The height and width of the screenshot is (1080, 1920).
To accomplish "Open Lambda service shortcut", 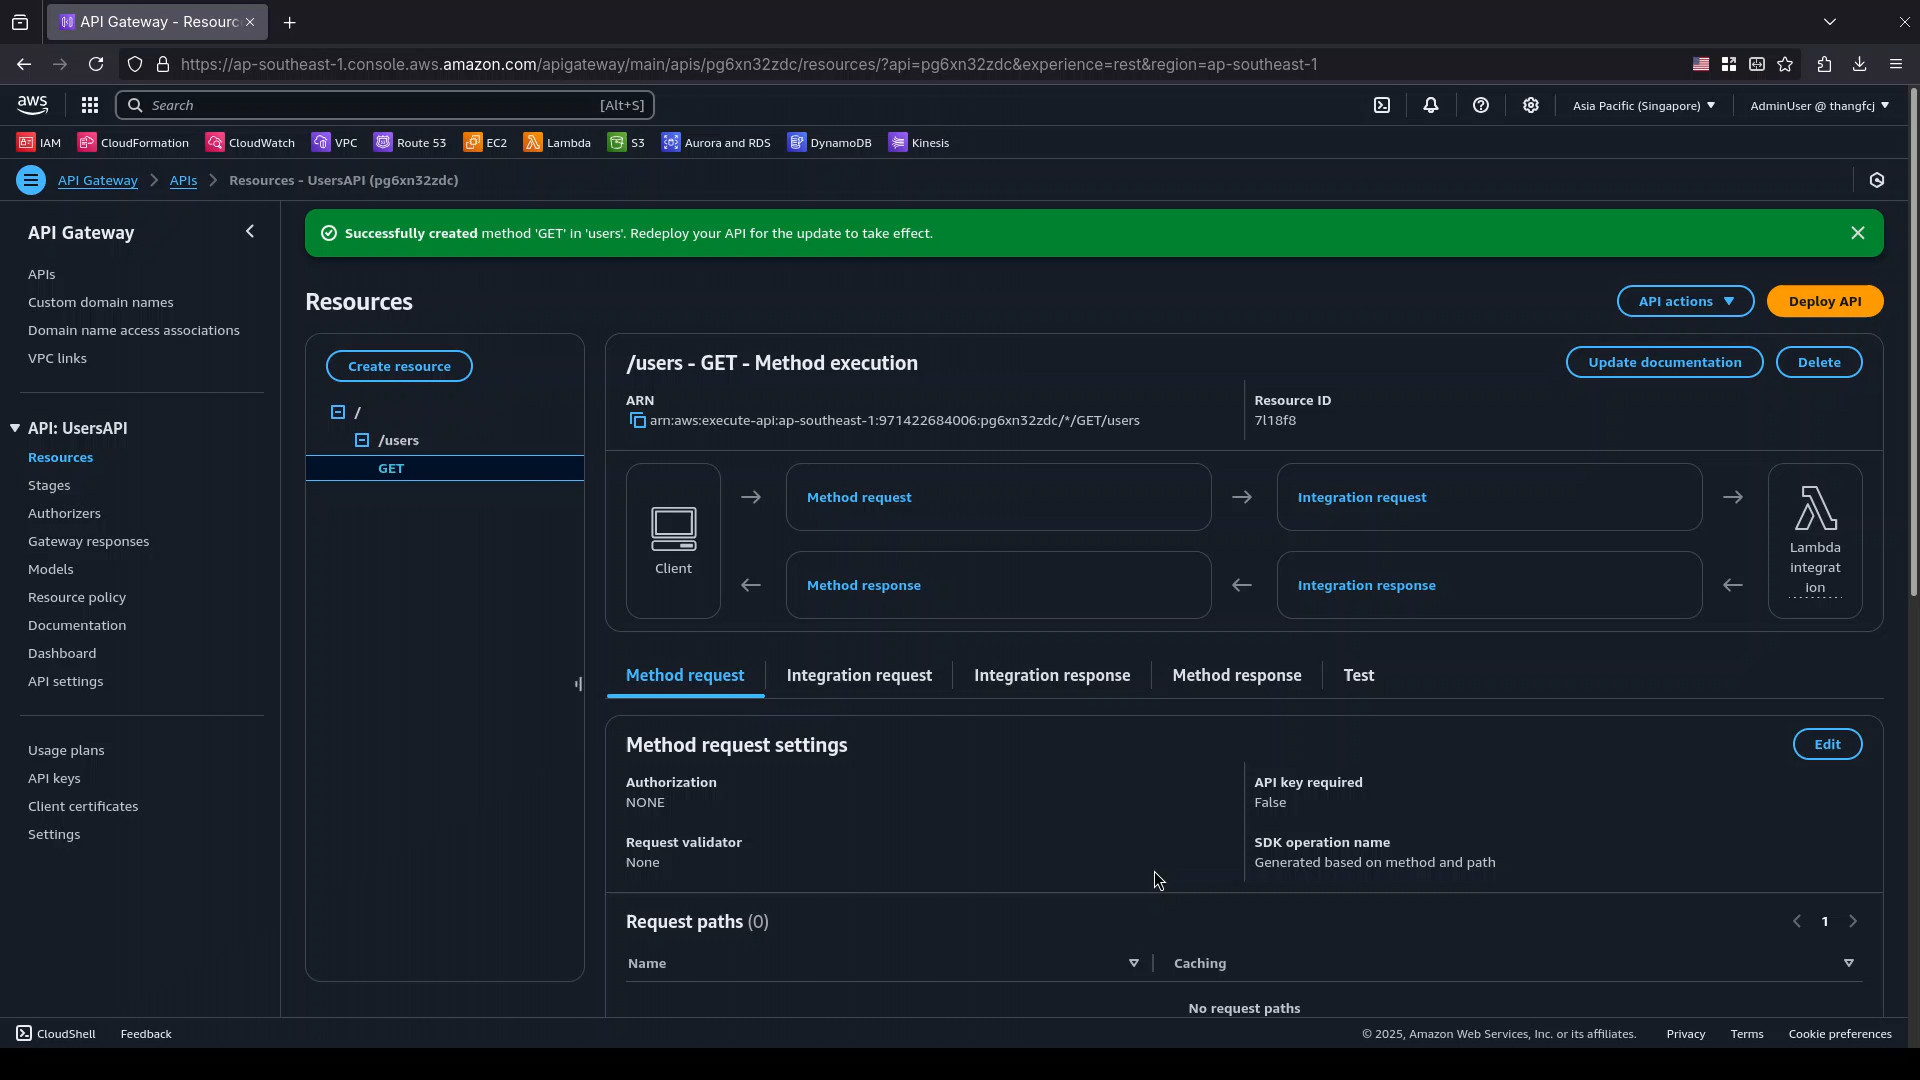I will click(557, 143).
